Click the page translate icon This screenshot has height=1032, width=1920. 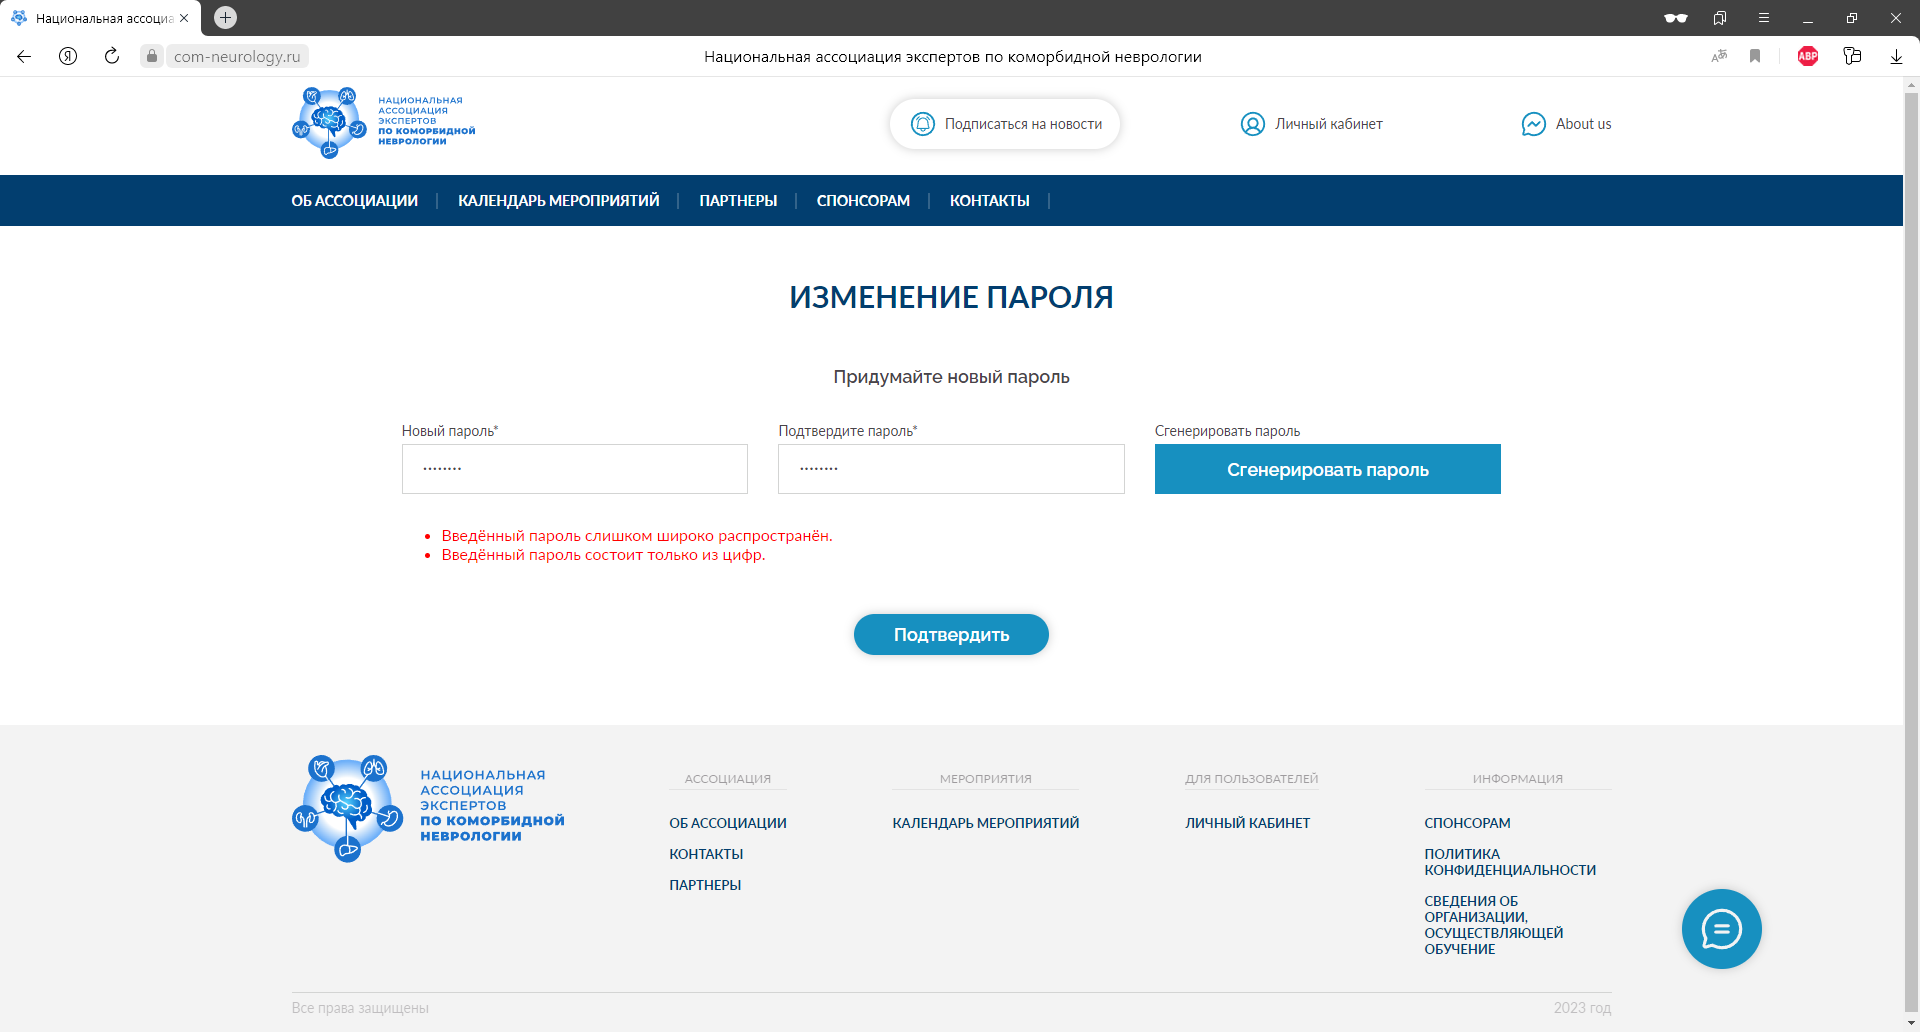pos(1719,56)
